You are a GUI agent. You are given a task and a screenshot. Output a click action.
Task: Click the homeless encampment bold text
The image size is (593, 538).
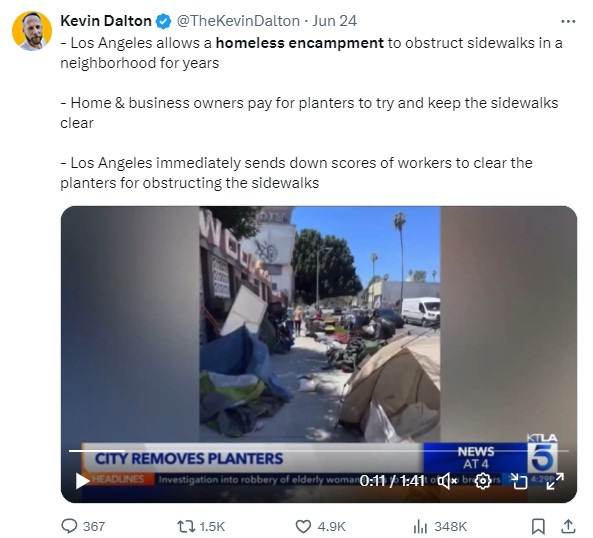click(x=300, y=43)
